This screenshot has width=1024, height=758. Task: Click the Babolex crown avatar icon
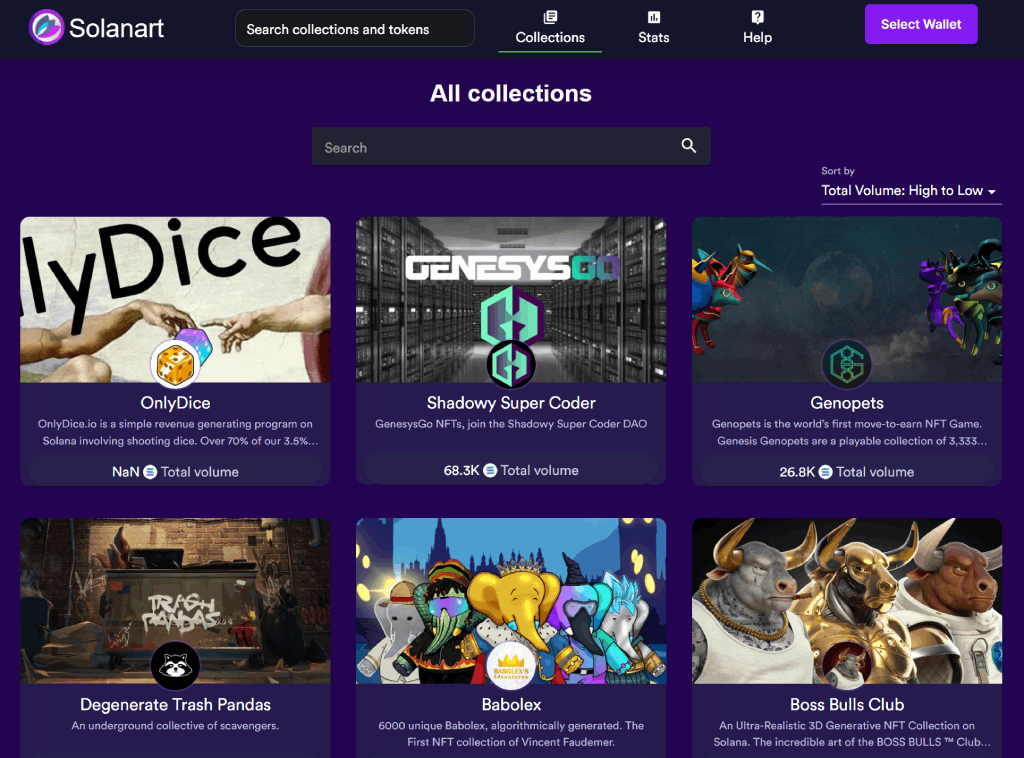coord(511,665)
